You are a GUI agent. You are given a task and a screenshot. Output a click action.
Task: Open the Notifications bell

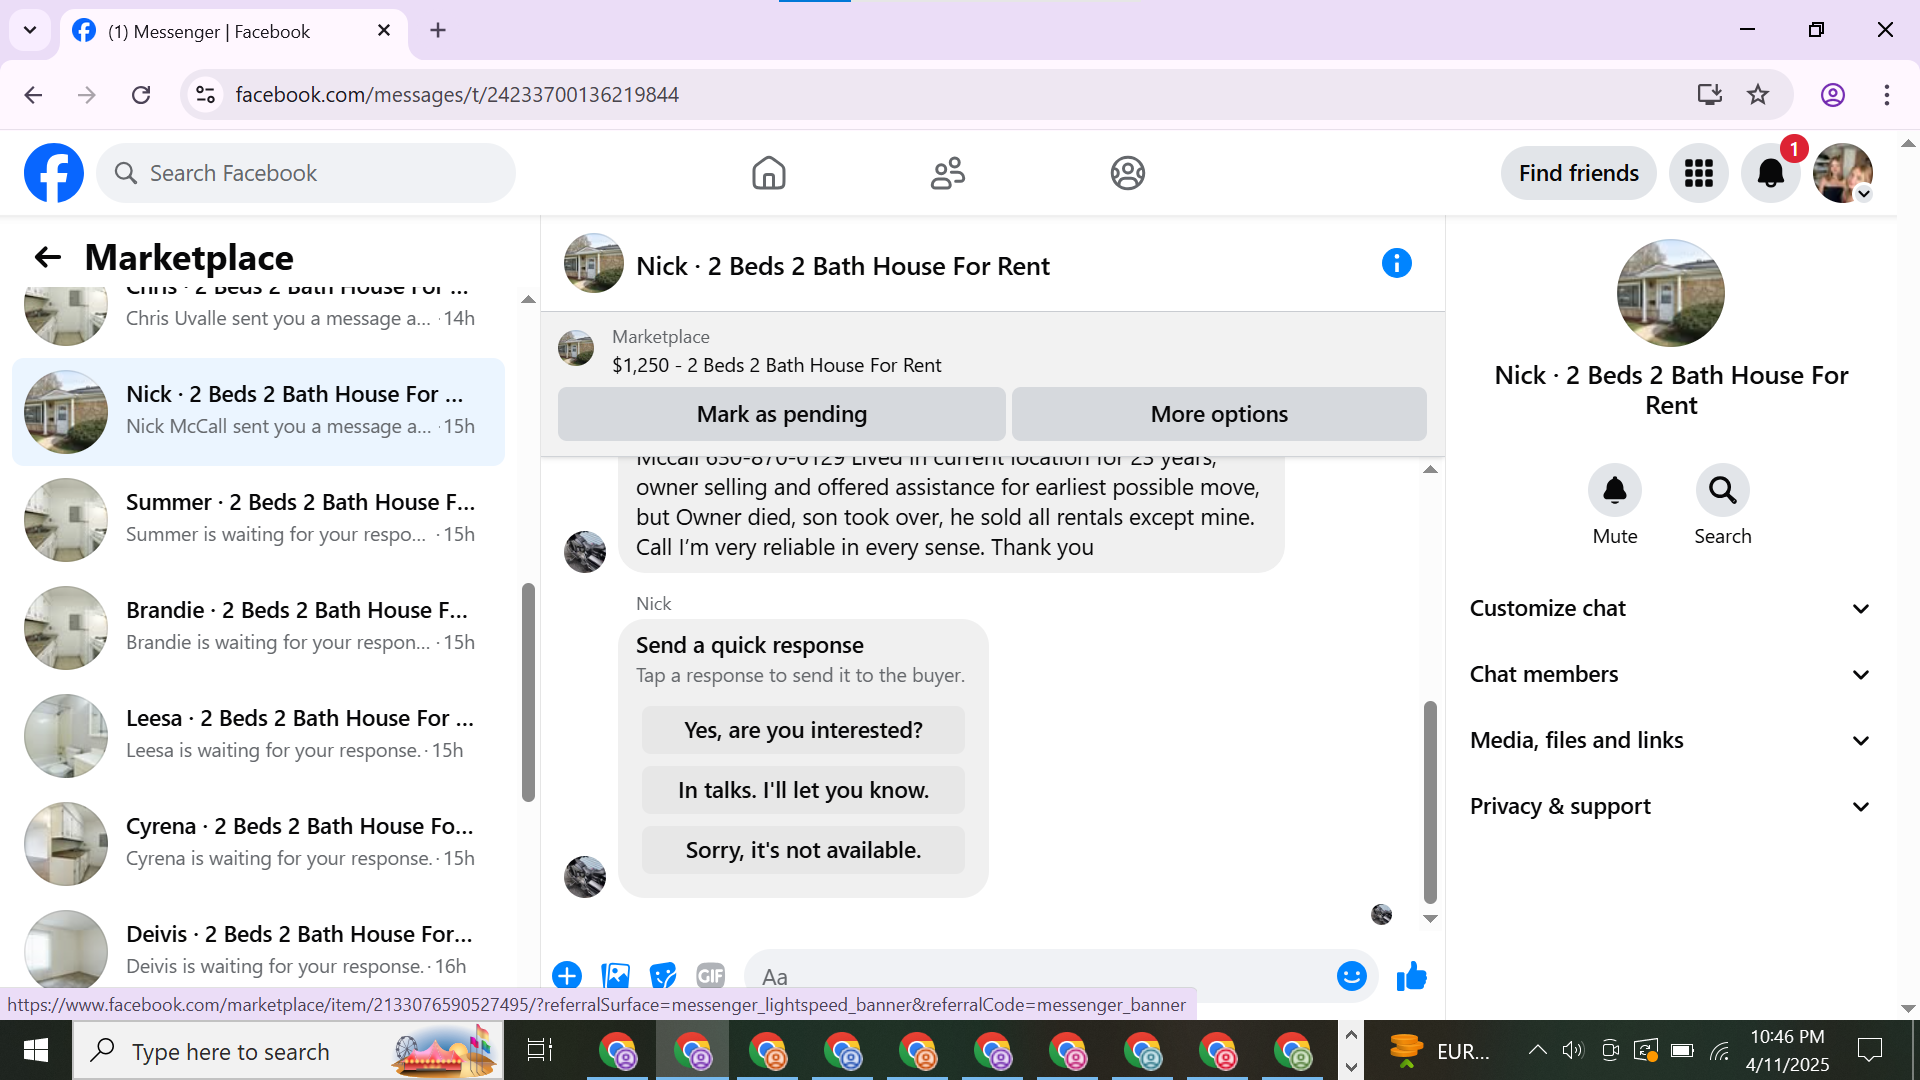click(1770, 173)
